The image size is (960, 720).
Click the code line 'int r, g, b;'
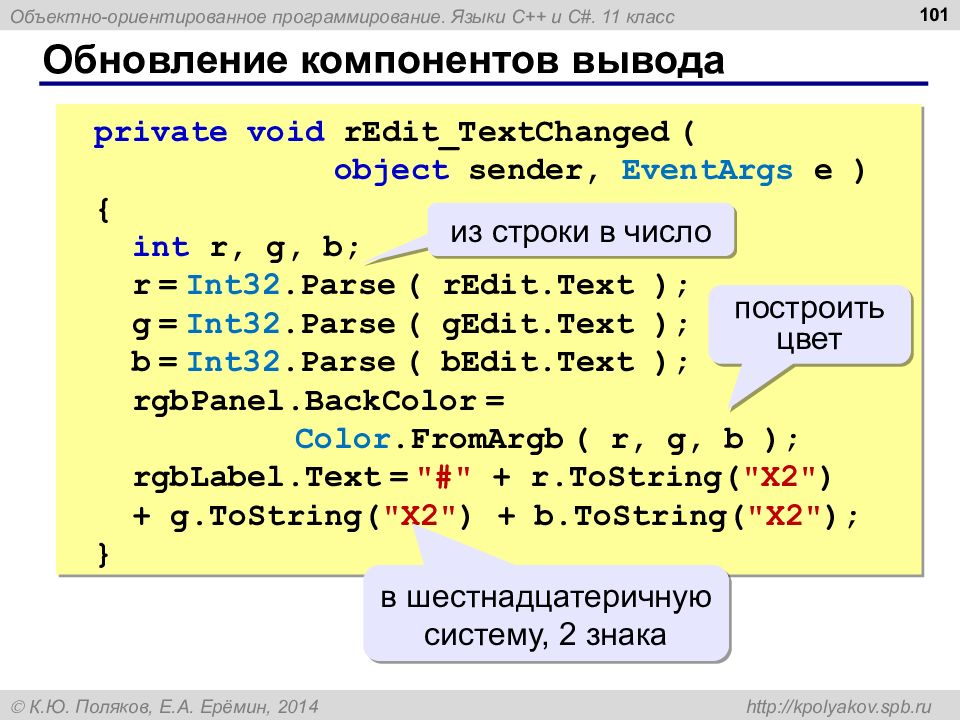click(246, 247)
